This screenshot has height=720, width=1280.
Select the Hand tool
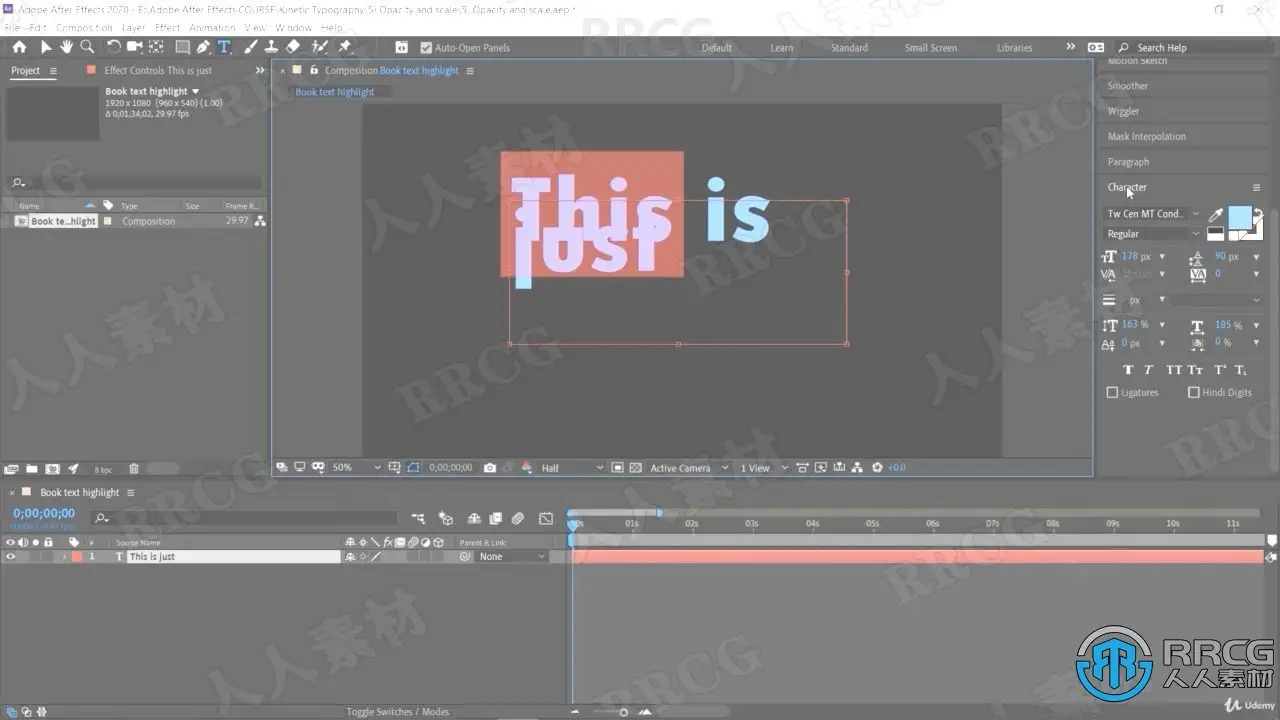click(66, 47)
